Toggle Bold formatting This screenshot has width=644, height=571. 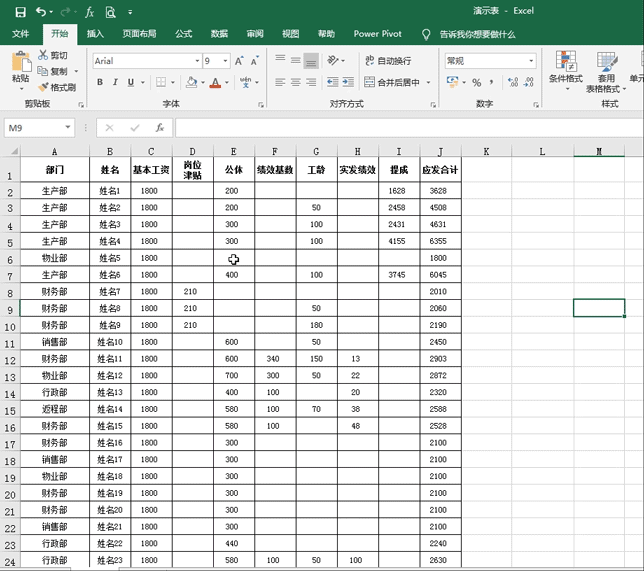pos(100,82)
